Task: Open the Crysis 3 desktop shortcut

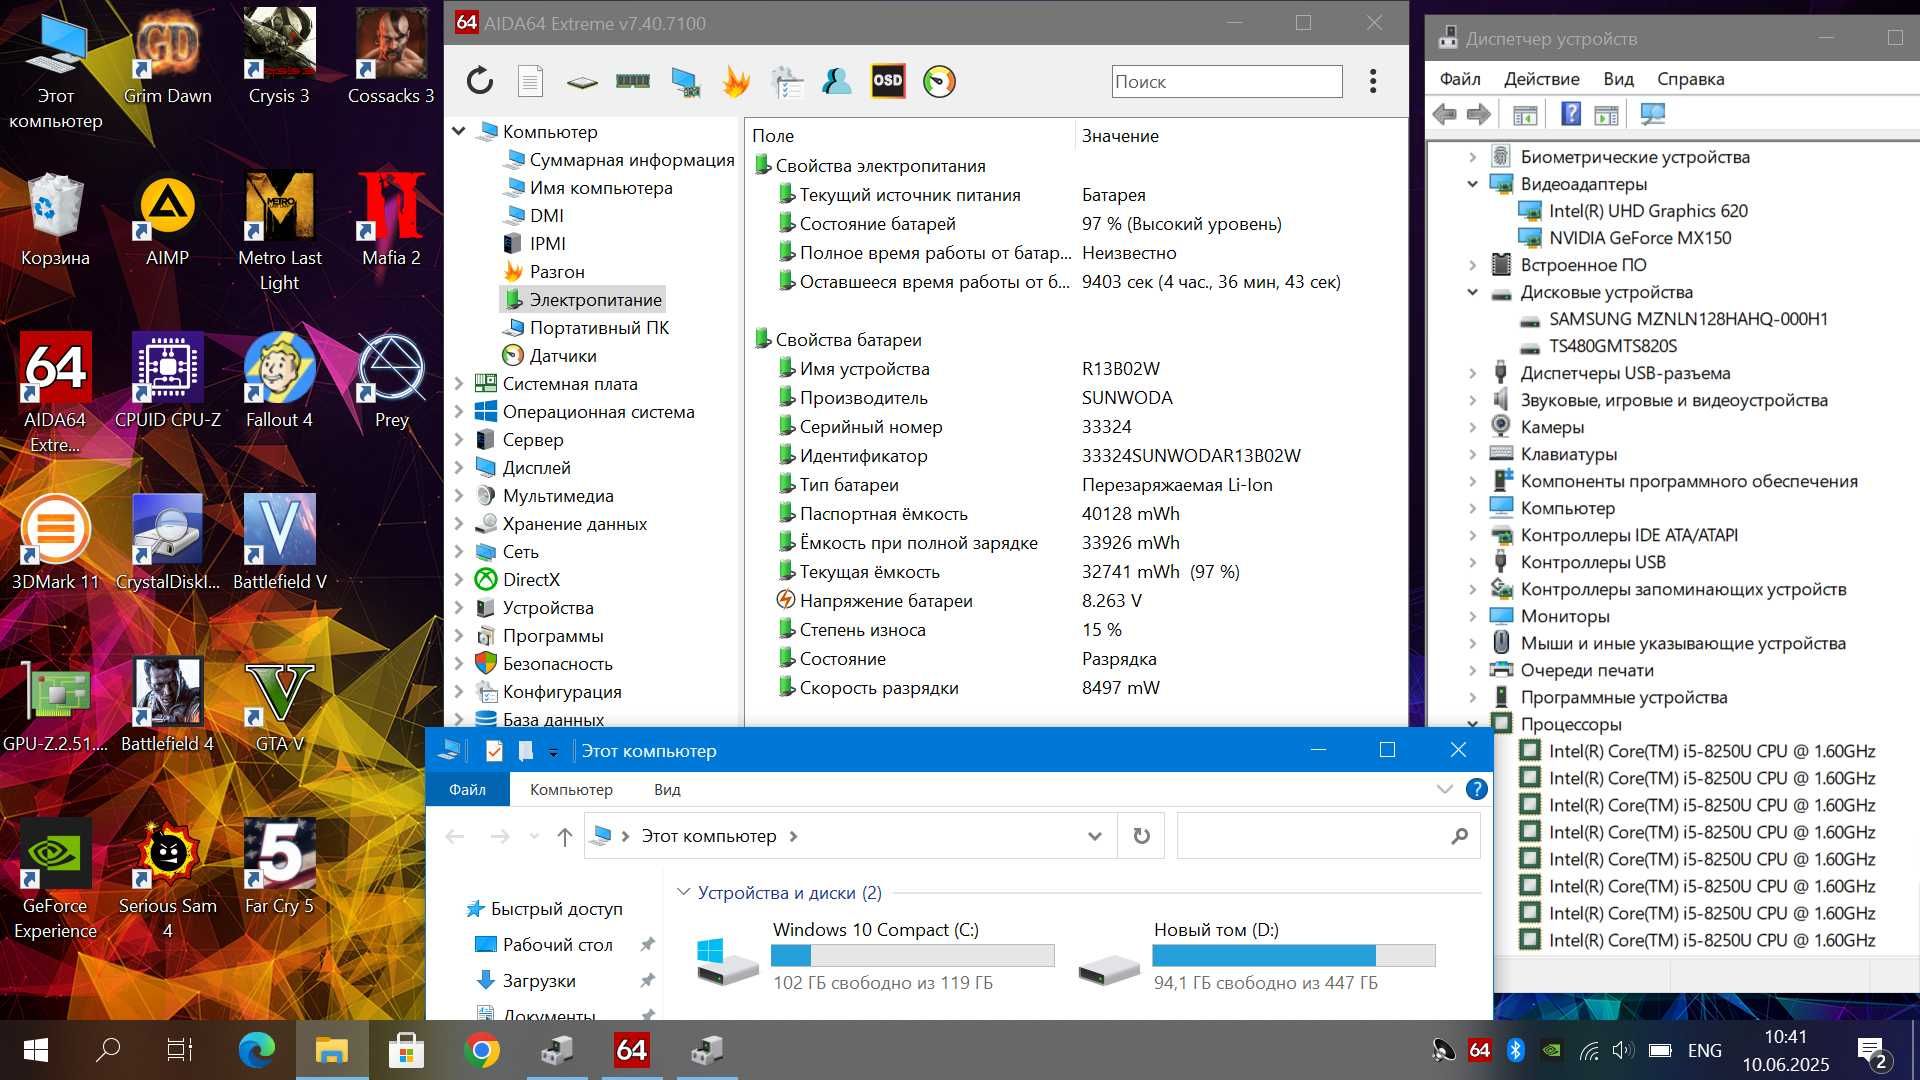Action: 279,57
